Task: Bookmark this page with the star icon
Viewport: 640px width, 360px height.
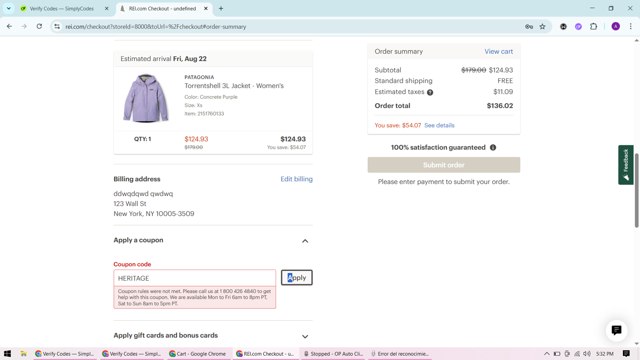Action: tap(542, 27)
